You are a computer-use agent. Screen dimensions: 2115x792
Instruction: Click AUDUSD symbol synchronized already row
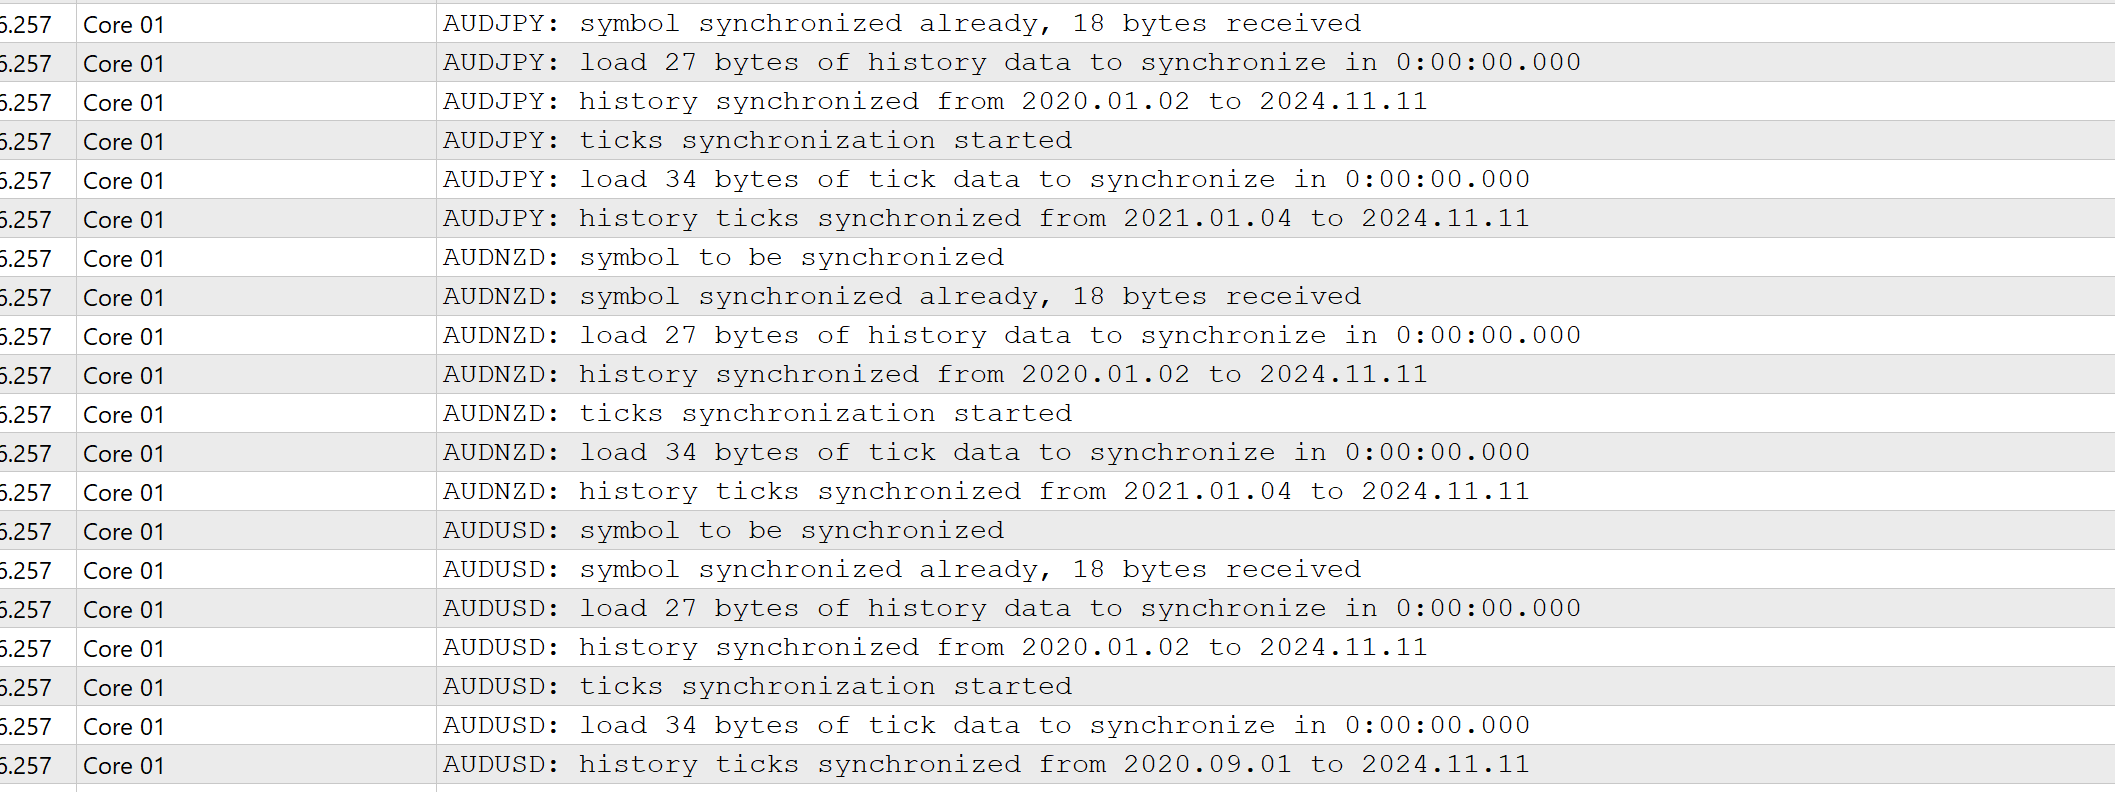(1057, 569)
